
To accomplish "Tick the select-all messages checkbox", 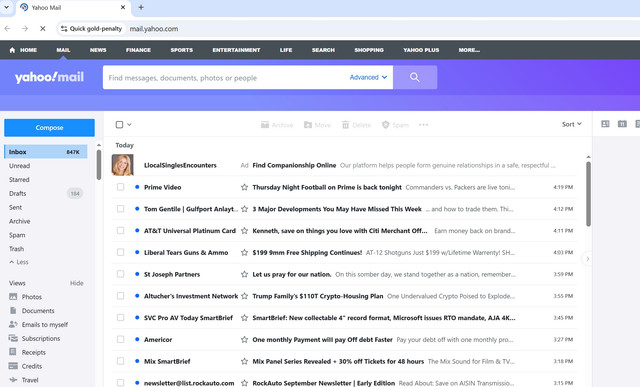I will (x=119, y=125).
